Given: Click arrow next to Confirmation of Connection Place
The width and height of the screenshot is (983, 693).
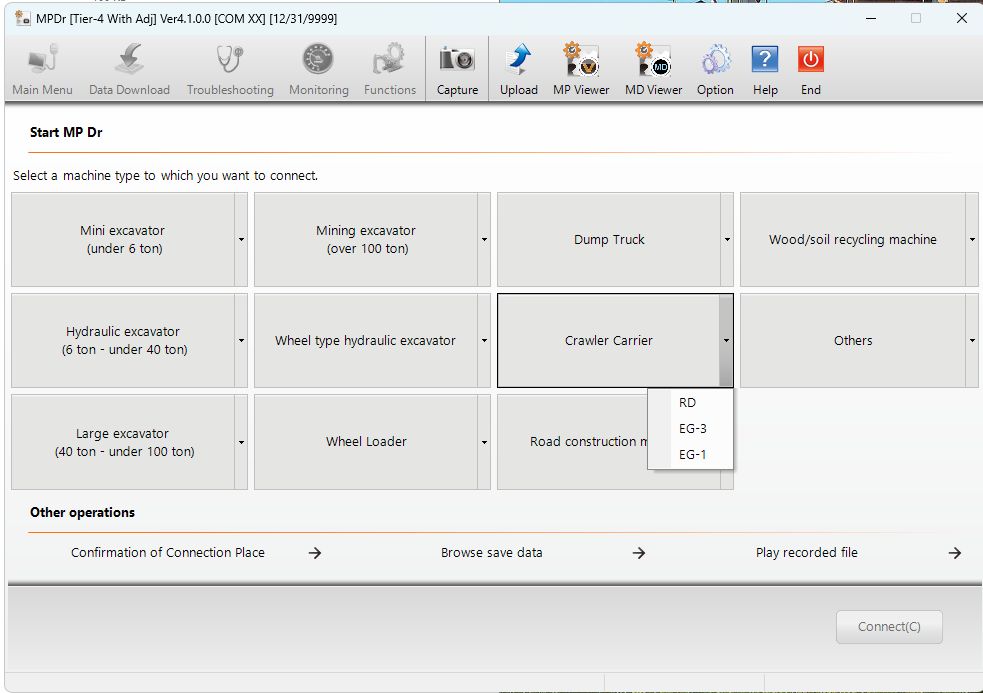Looking at the screenshot, I should tap(315, 553).
